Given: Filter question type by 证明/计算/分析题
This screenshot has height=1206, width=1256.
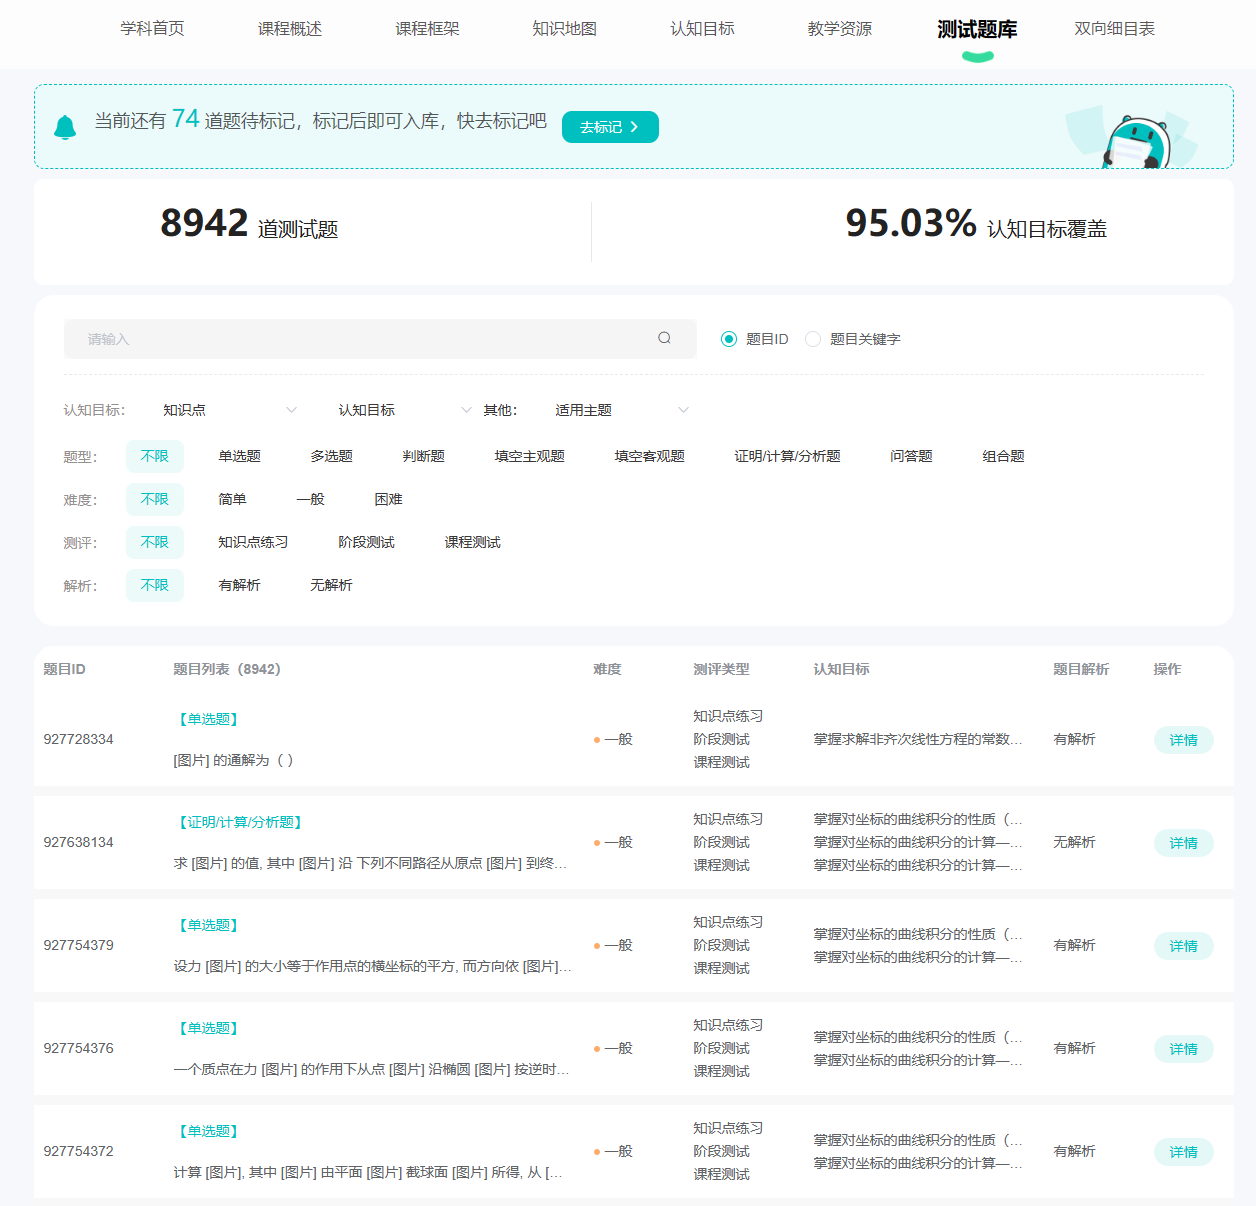Looking at the screenshot, I should tap(787, 456).
